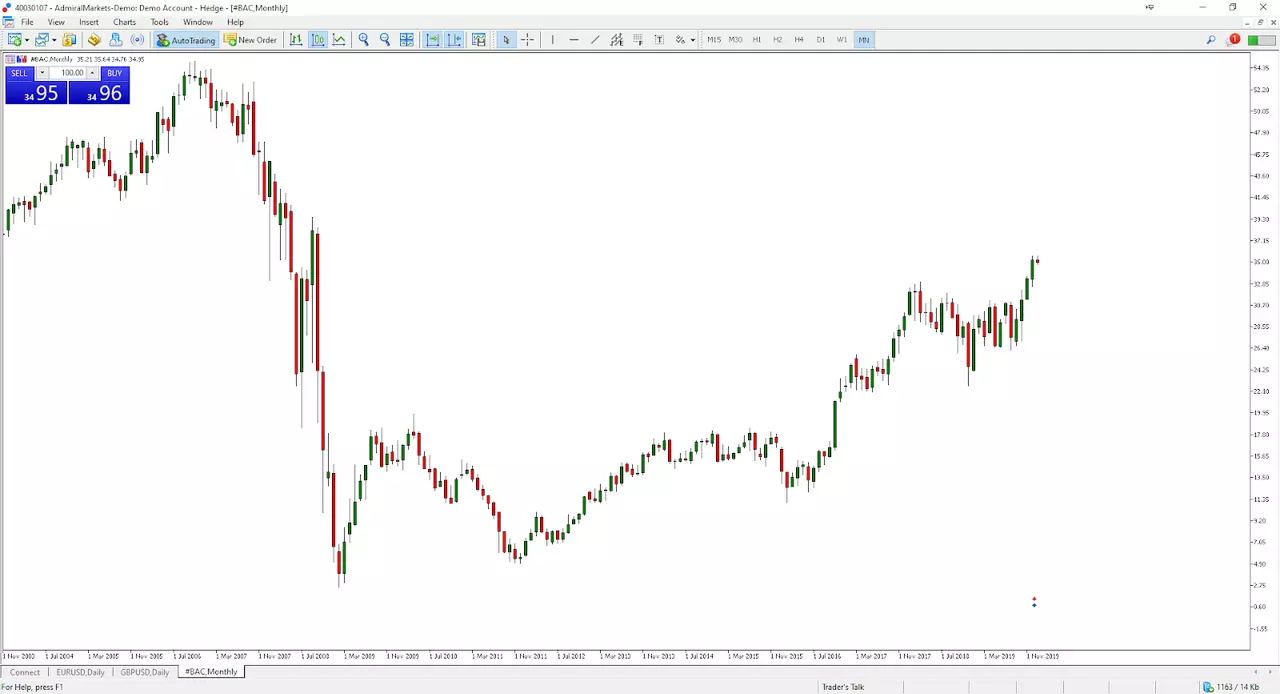The image size is (1280, 694).
Task: Add a horizontal line to the chart
Action: 574,40
